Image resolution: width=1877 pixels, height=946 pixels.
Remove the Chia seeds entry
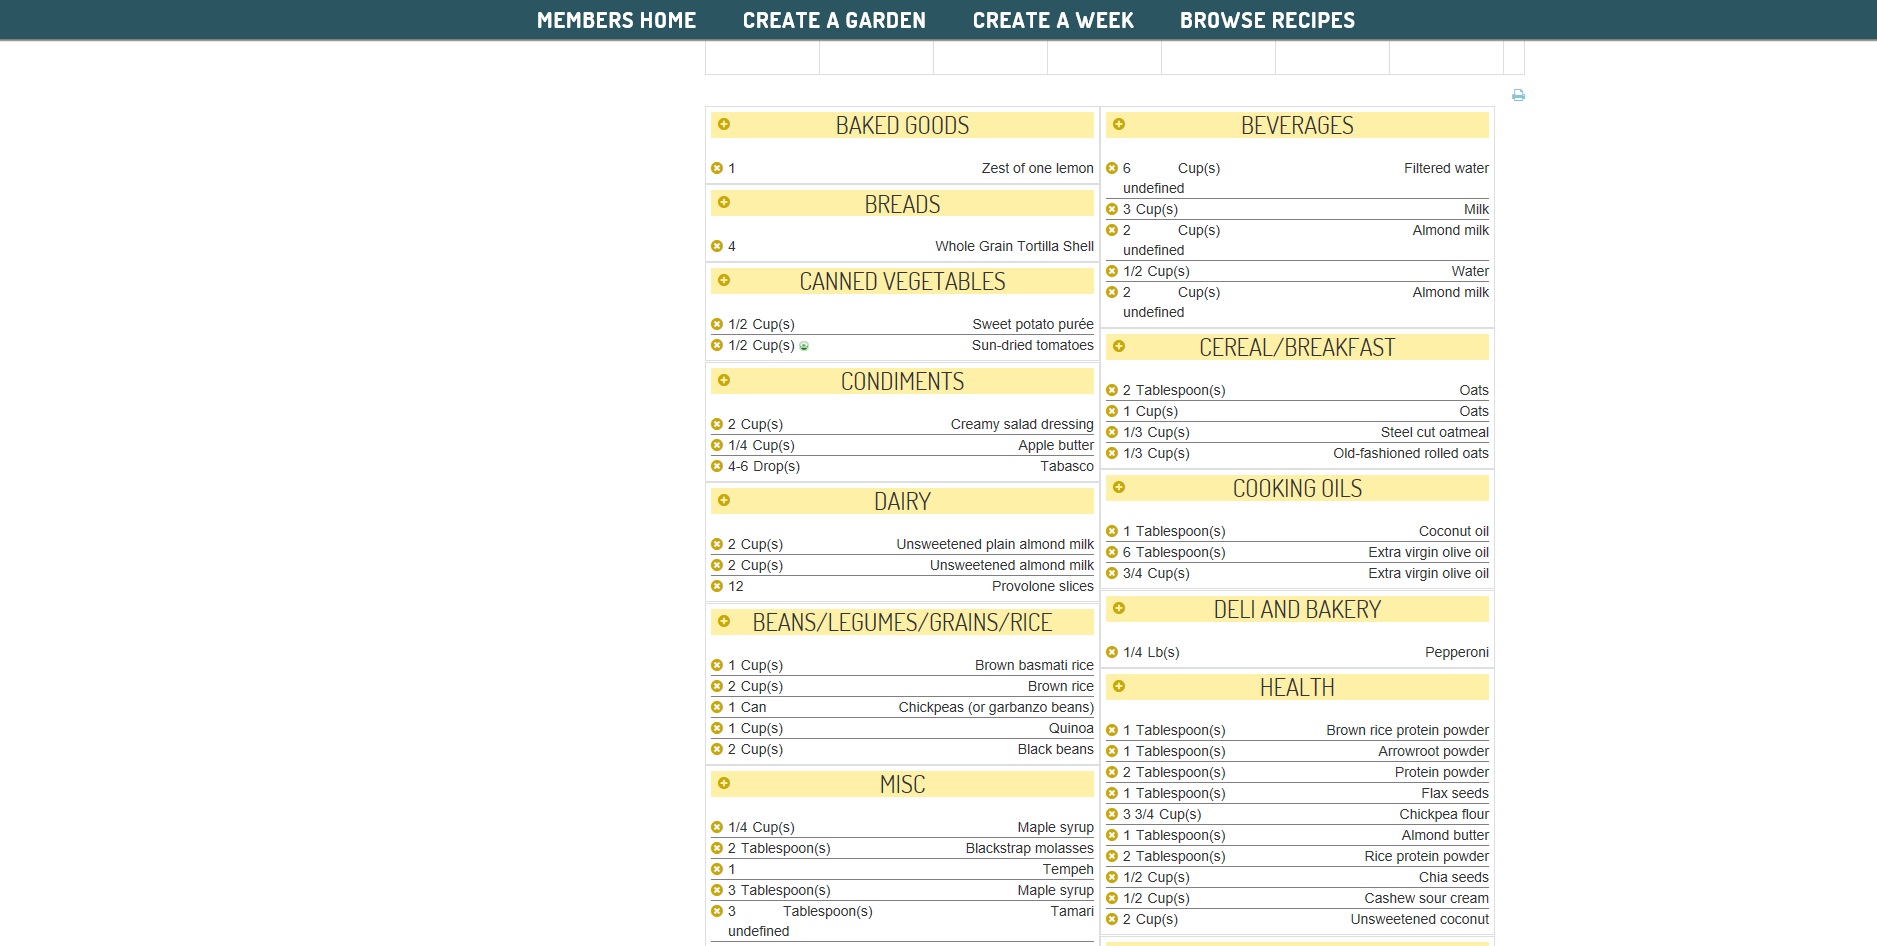1111,877
